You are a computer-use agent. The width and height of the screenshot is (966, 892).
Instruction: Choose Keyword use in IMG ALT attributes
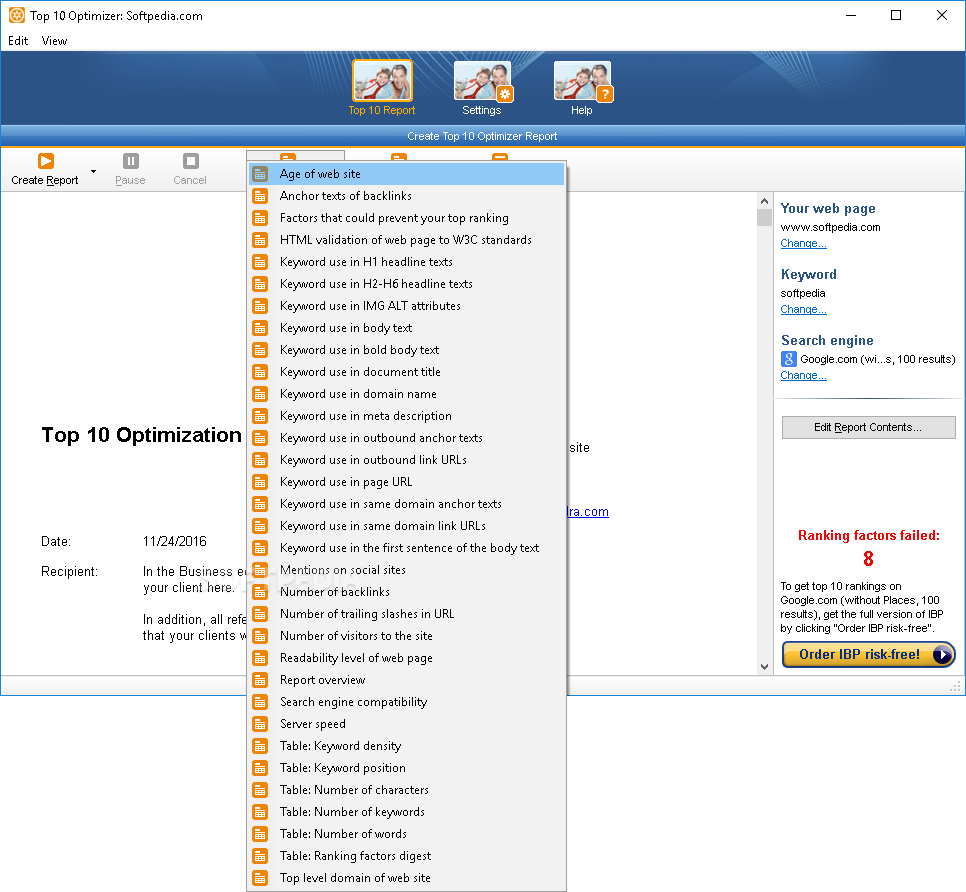[407, 306]
